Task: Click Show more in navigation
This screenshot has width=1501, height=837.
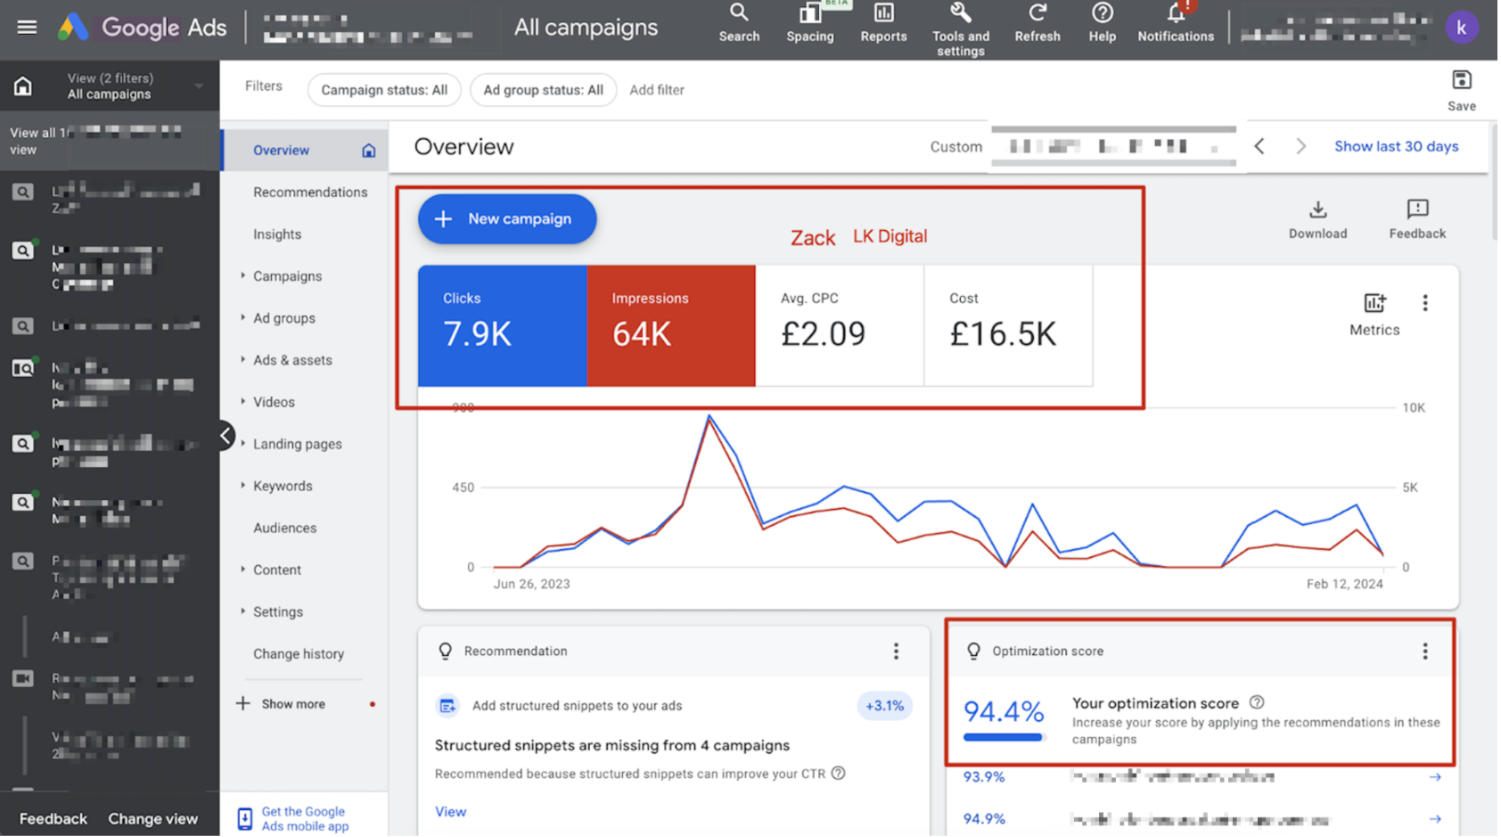Action: pyautogui.click(x=293, y=704)
